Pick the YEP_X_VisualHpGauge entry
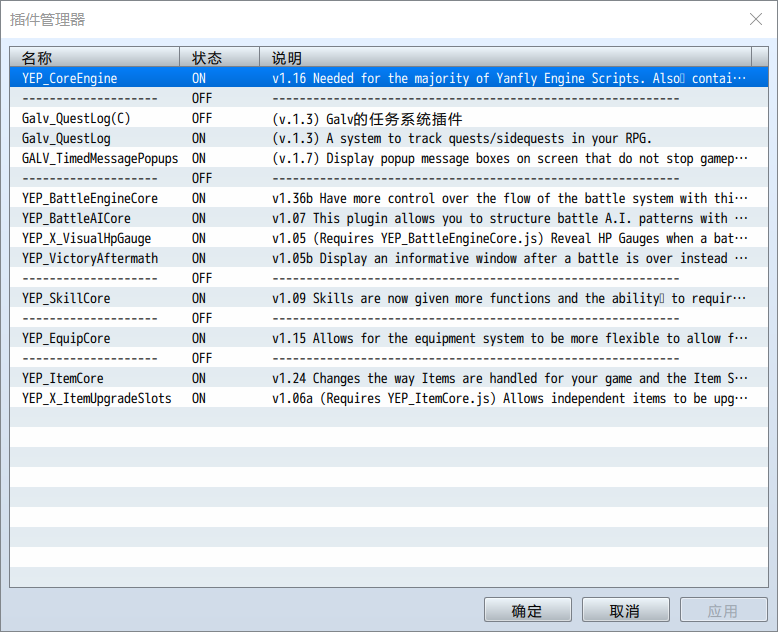 pos(389,238)
